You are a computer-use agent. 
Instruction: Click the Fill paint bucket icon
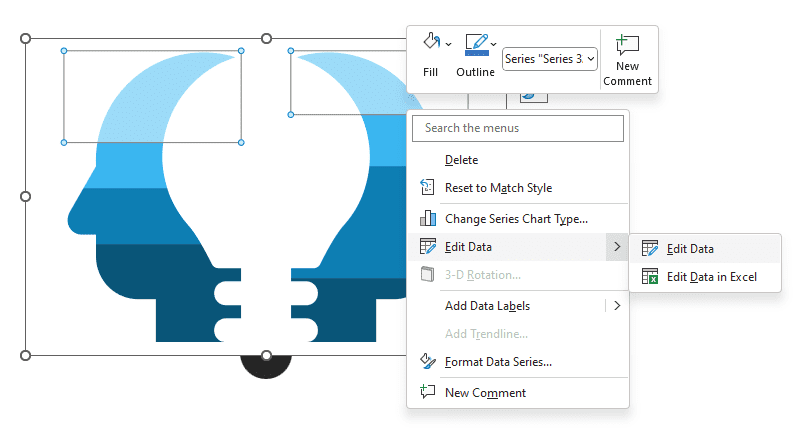[431, 42]
